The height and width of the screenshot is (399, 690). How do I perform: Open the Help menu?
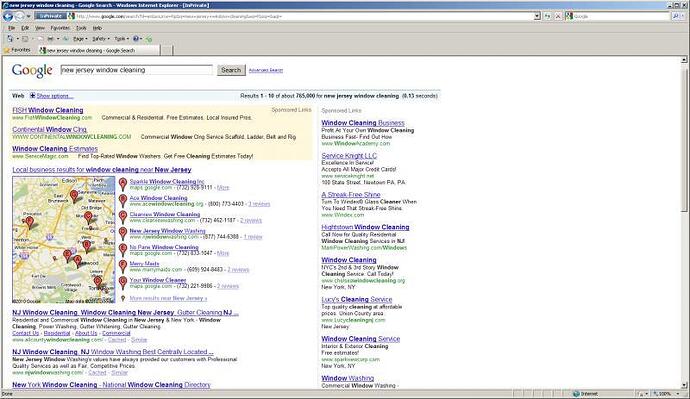[x=97, y=28]
